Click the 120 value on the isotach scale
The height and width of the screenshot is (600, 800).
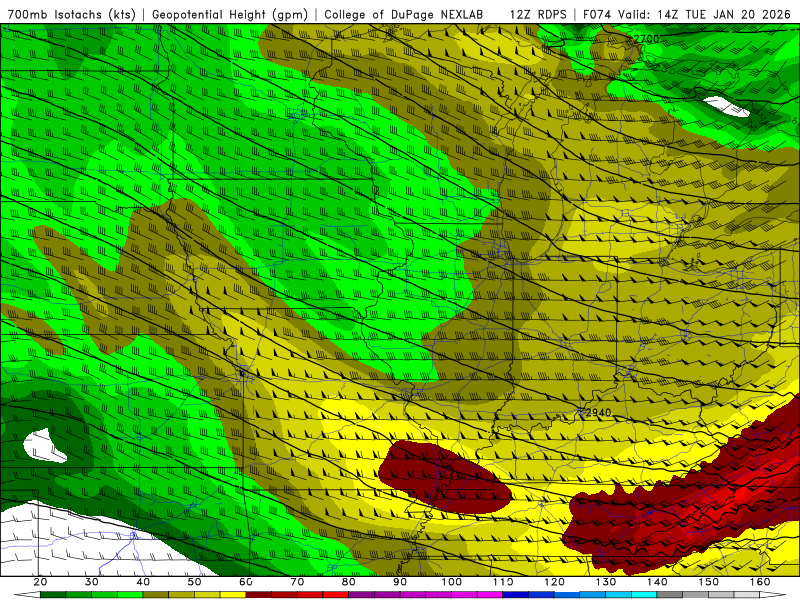point(555,582)
